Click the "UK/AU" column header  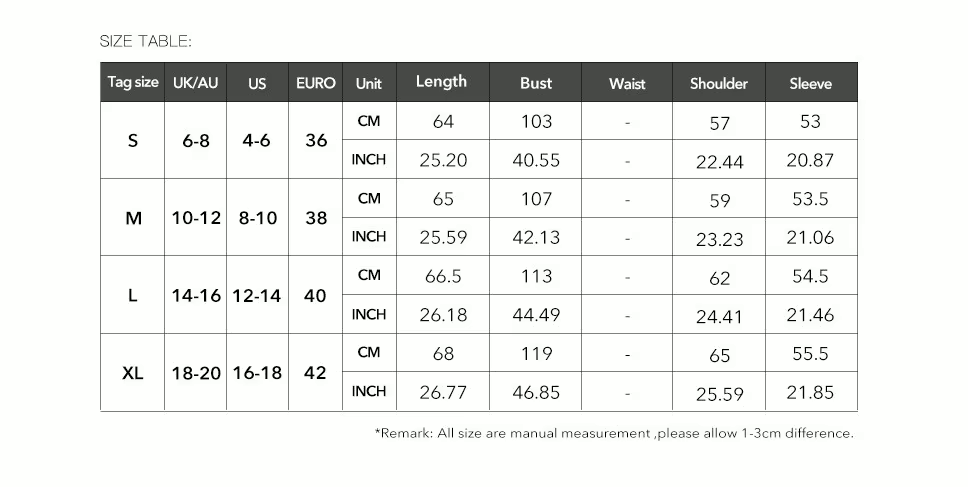click(x=195, y=83)
